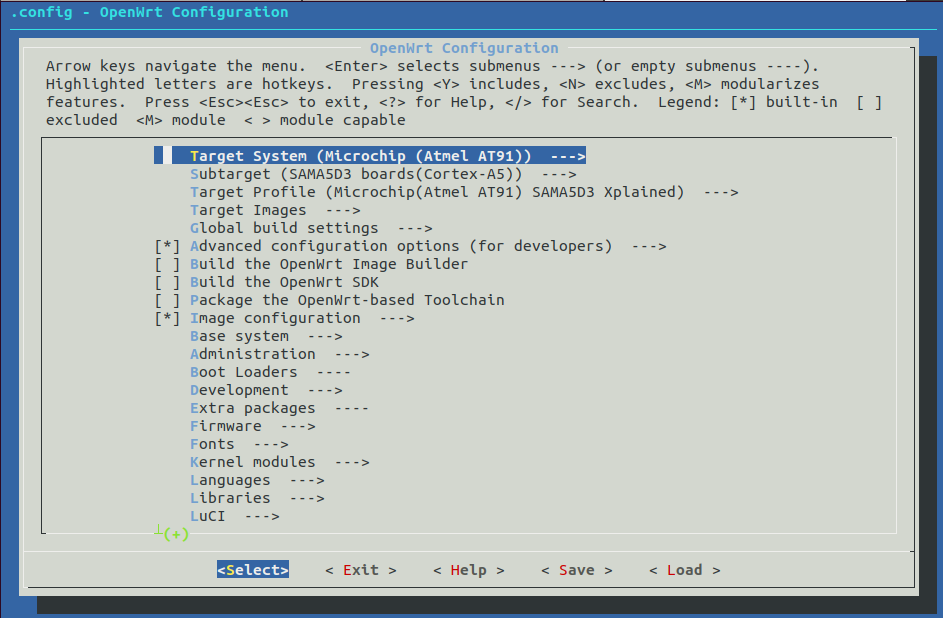943x618 pixels.
Task: Click the .config - OpenWrt Configuration header text
Action: pos(149,12)
